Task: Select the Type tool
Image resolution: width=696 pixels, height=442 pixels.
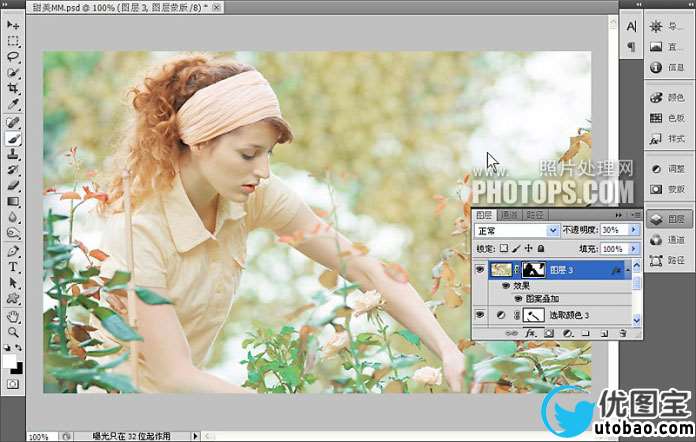Action: pos(13,267)
